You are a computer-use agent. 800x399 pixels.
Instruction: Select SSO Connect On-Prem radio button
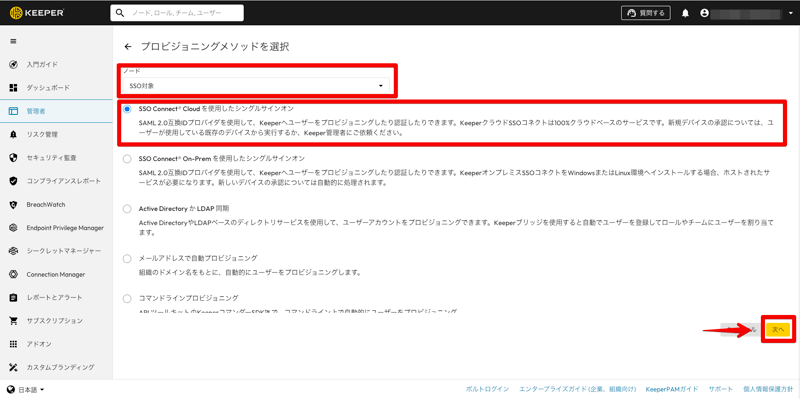127,159
